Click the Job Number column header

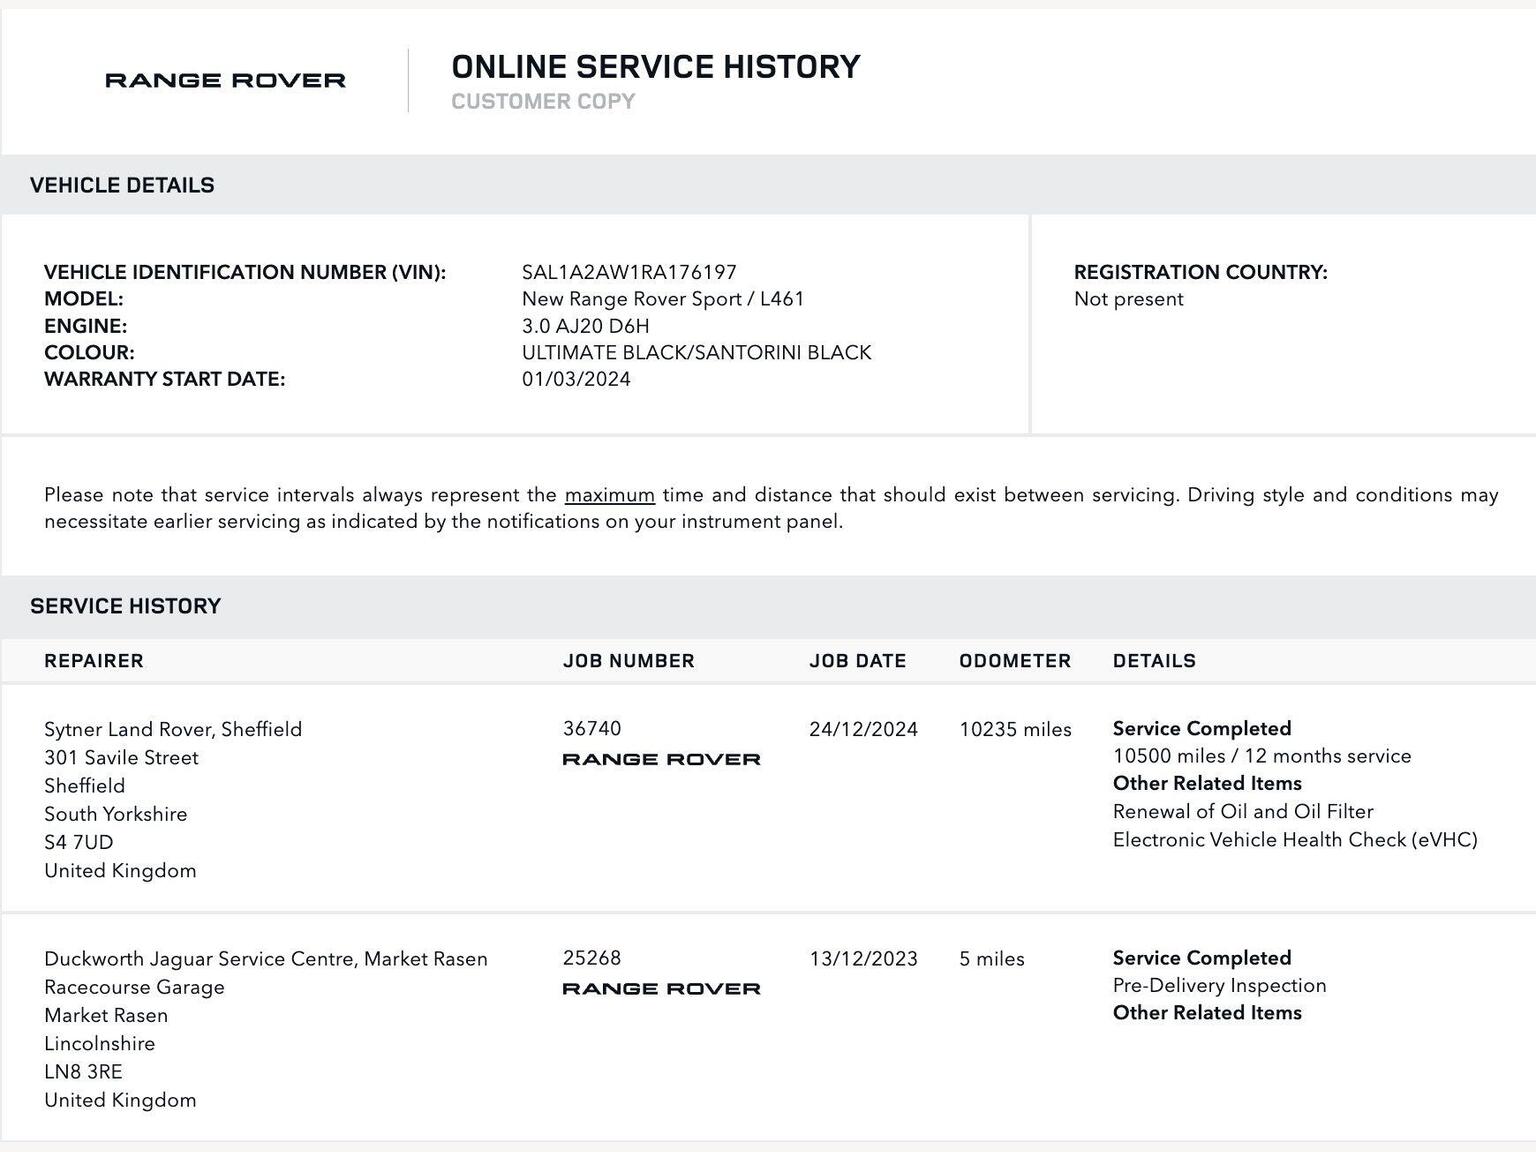(628, 661)
